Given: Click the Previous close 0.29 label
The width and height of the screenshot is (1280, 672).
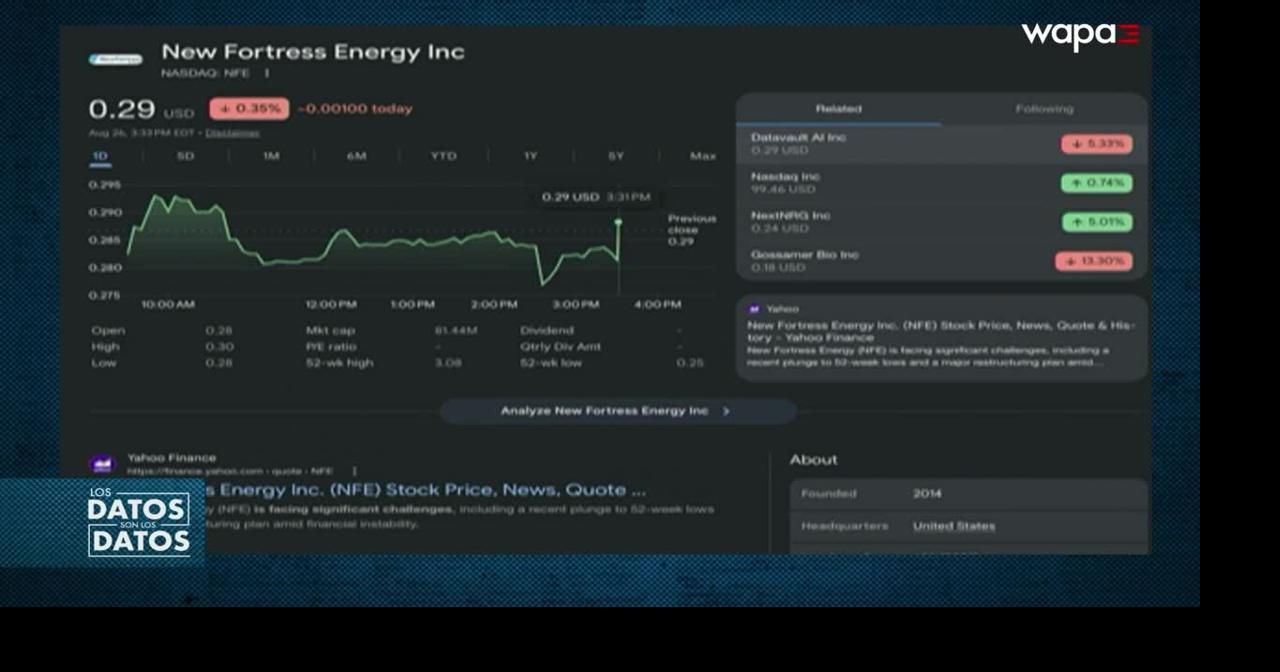Looking at the screenshot, I should tap(692, 230).
